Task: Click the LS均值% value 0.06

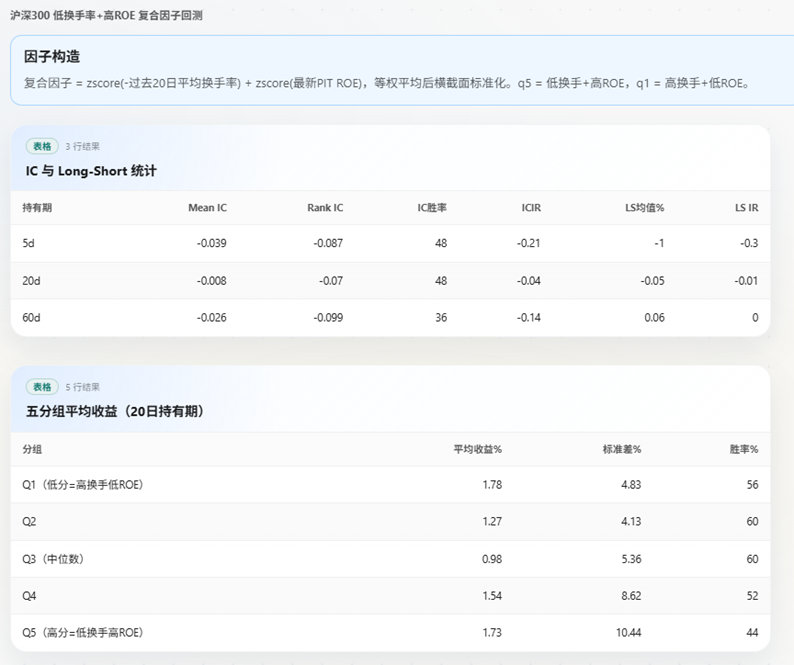Action: 654,318
